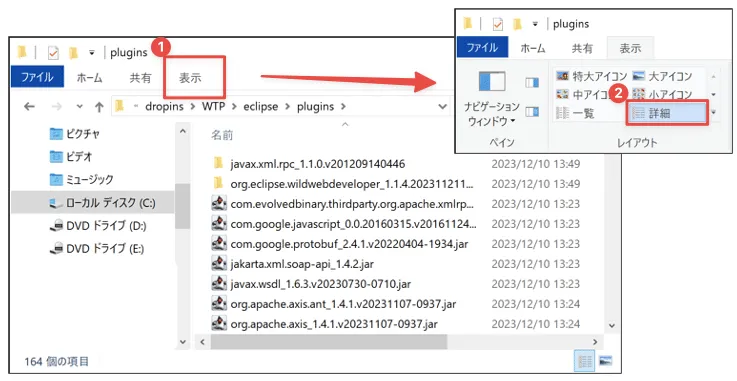
Task: Open recent locations dropdown chevron
Action: click(79, 107)
